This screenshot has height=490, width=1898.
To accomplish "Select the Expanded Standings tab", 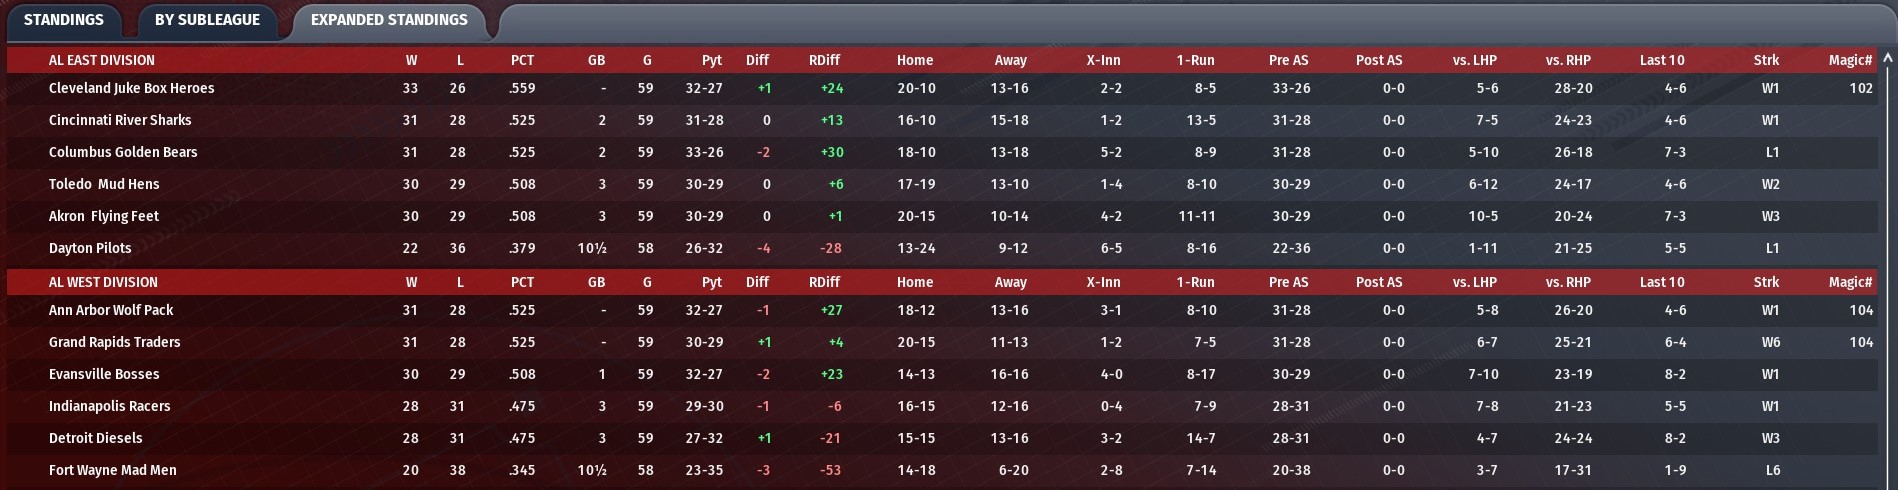I will click(x=389, y=20).
